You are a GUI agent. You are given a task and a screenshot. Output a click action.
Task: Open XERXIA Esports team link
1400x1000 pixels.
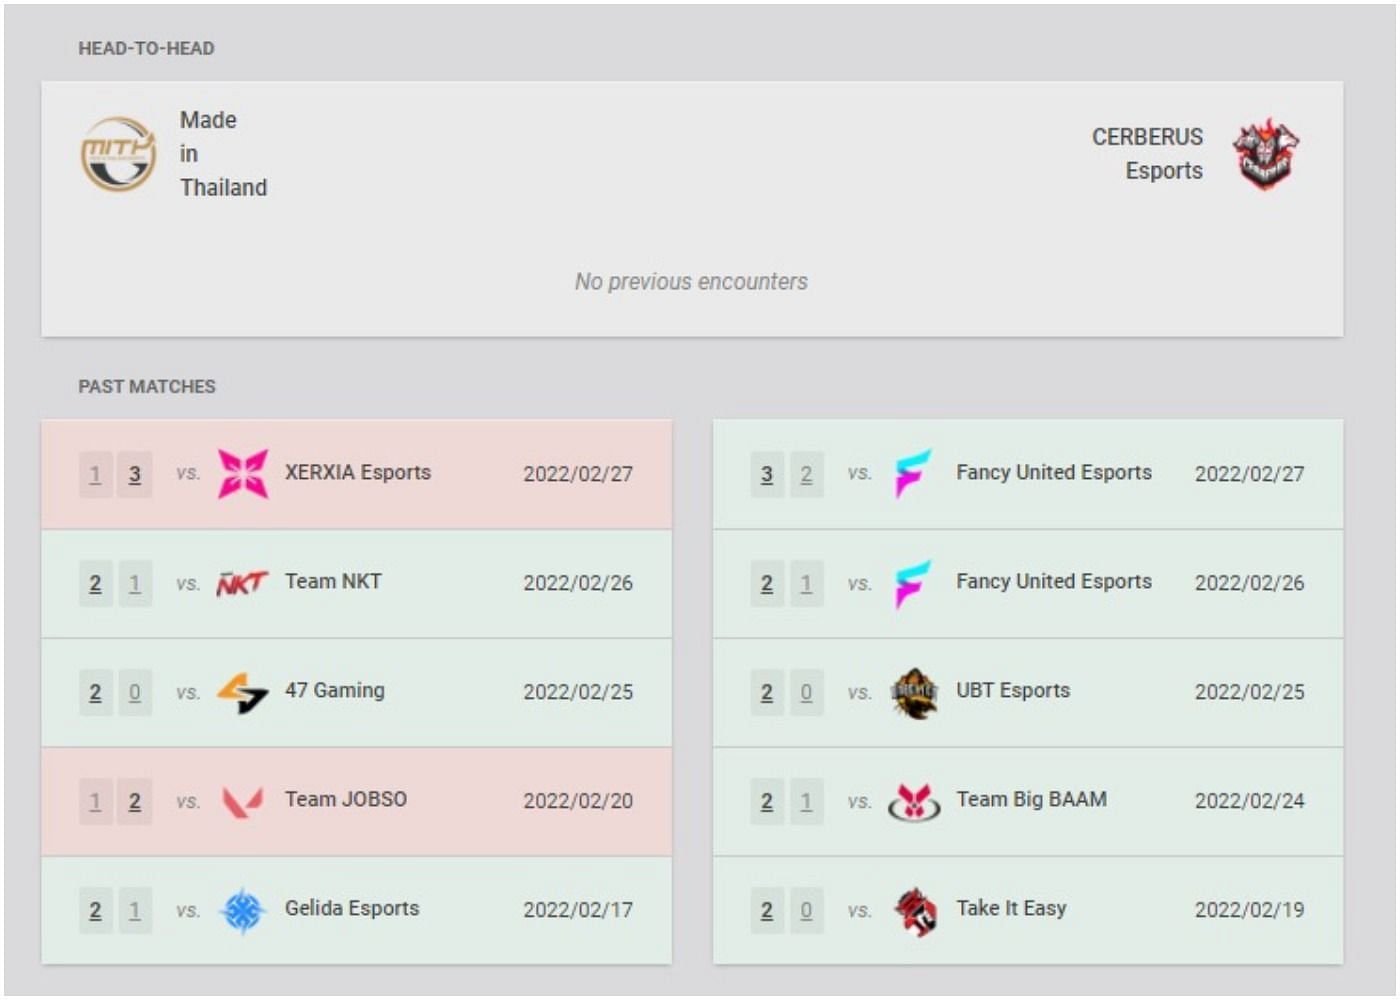click(x=358, y=472)
